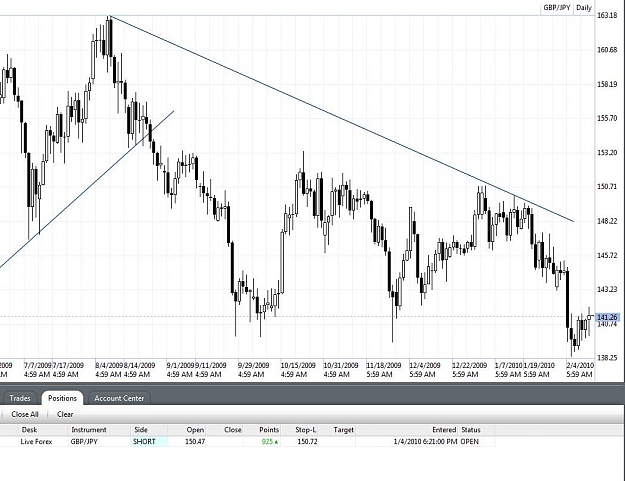Click the open price 150.47
Viewport: 625px width, 481px height.
[x=195, y=442]
